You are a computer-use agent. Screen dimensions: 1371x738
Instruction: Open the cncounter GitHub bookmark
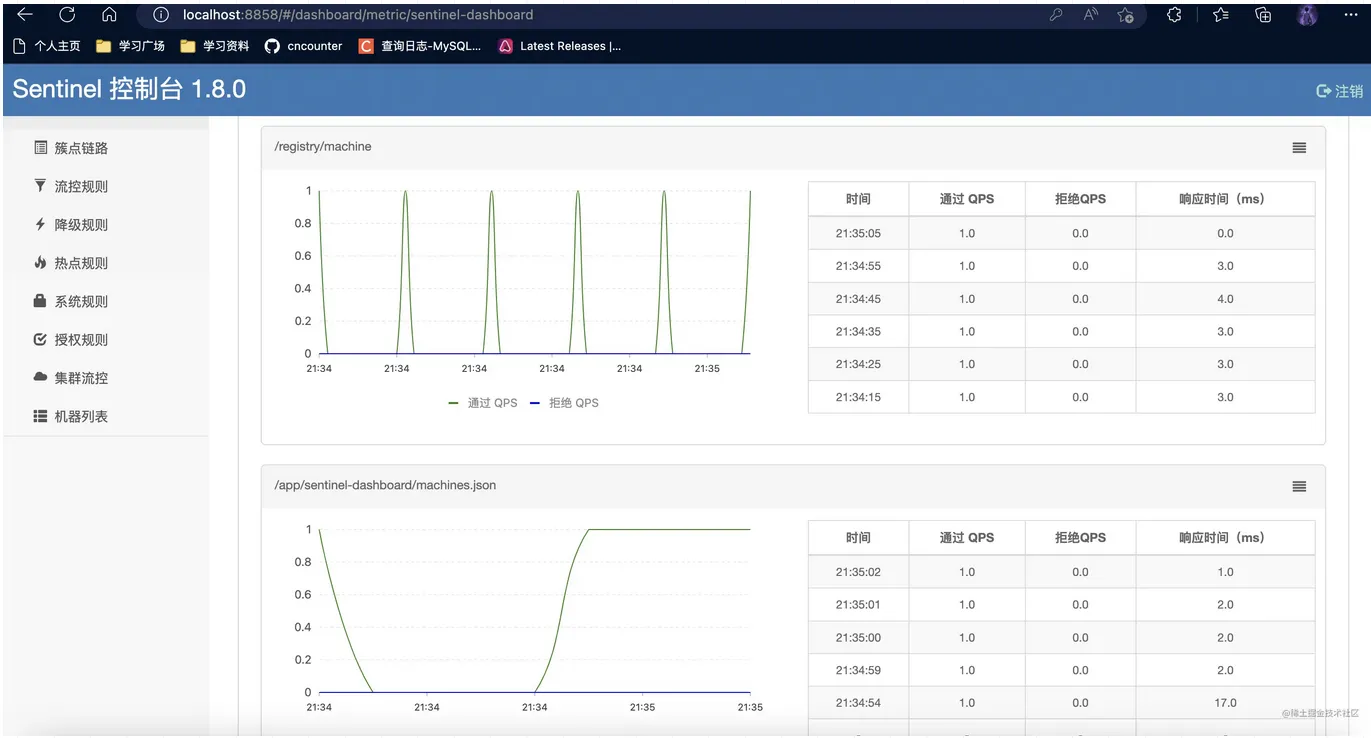coord(304,46)
